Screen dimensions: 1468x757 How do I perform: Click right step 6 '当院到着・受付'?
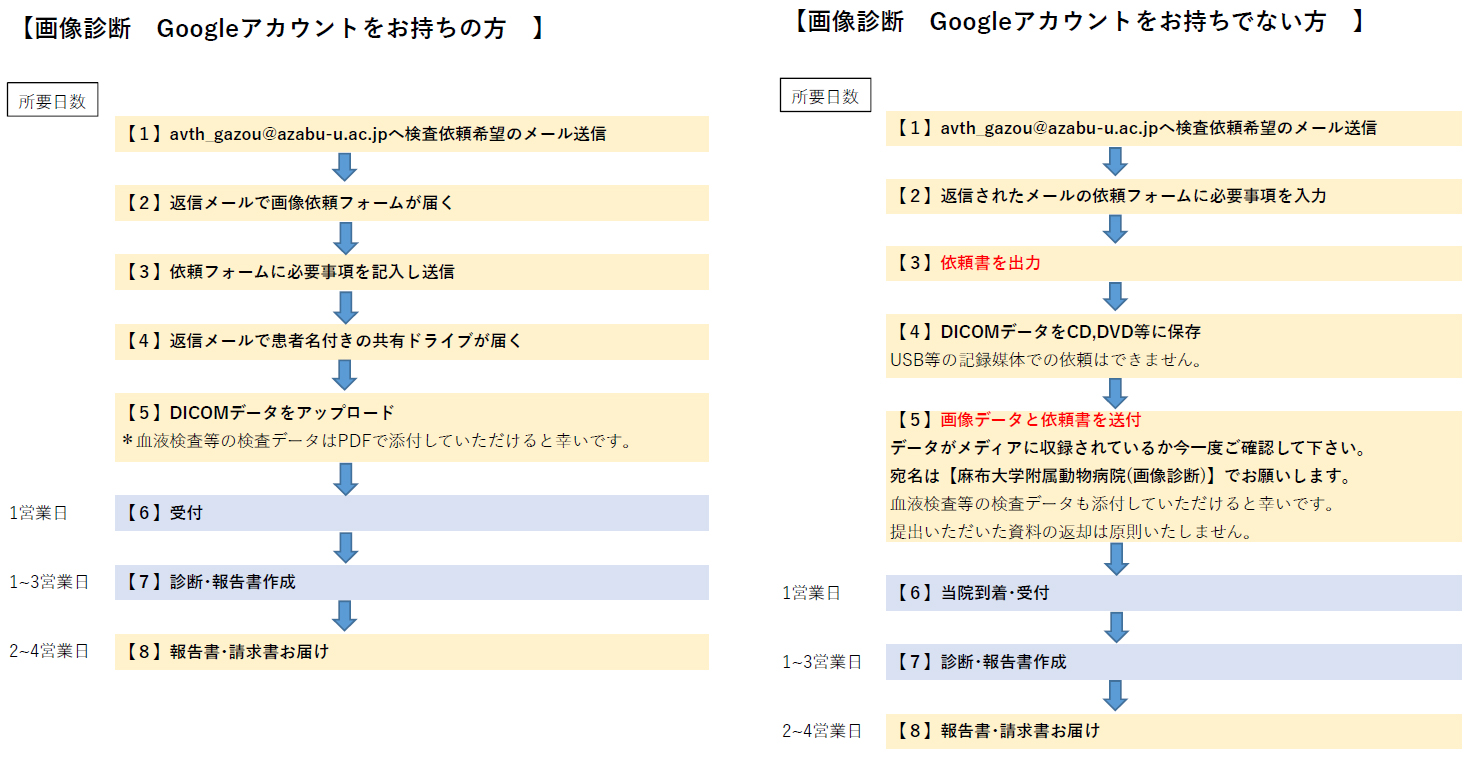1174,593
